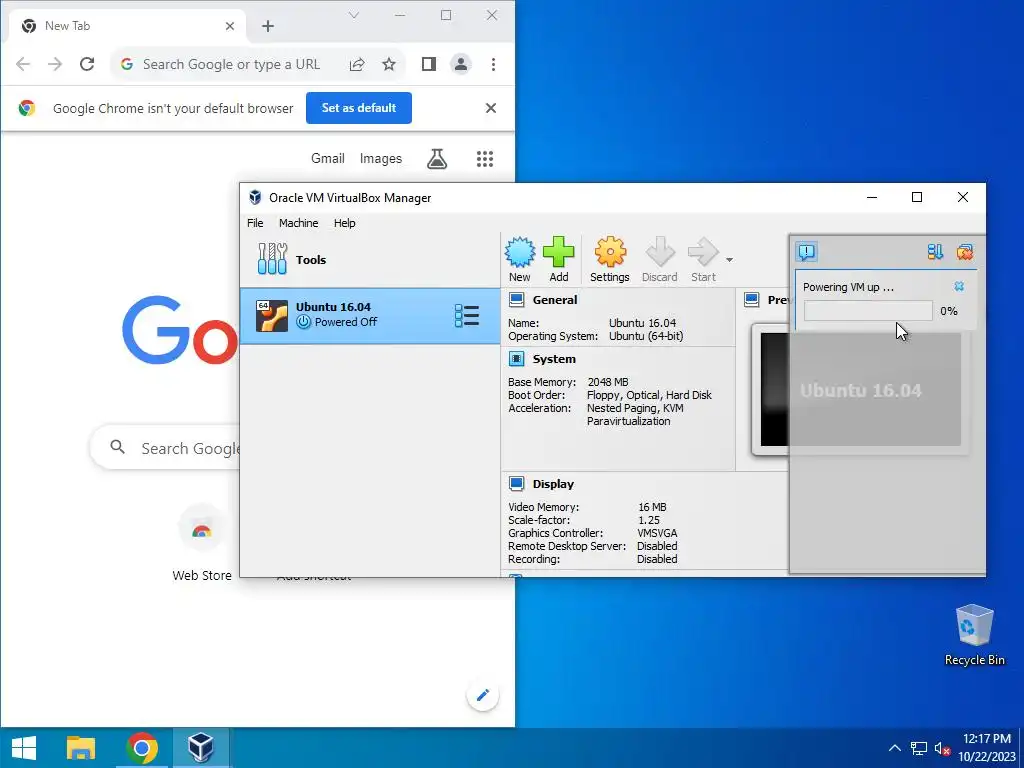Open the Ubuntu 16.04 machine menu icon
The width and height of the screenshot is (1024, 768).
pyautogui.click(x=467, y=315)
